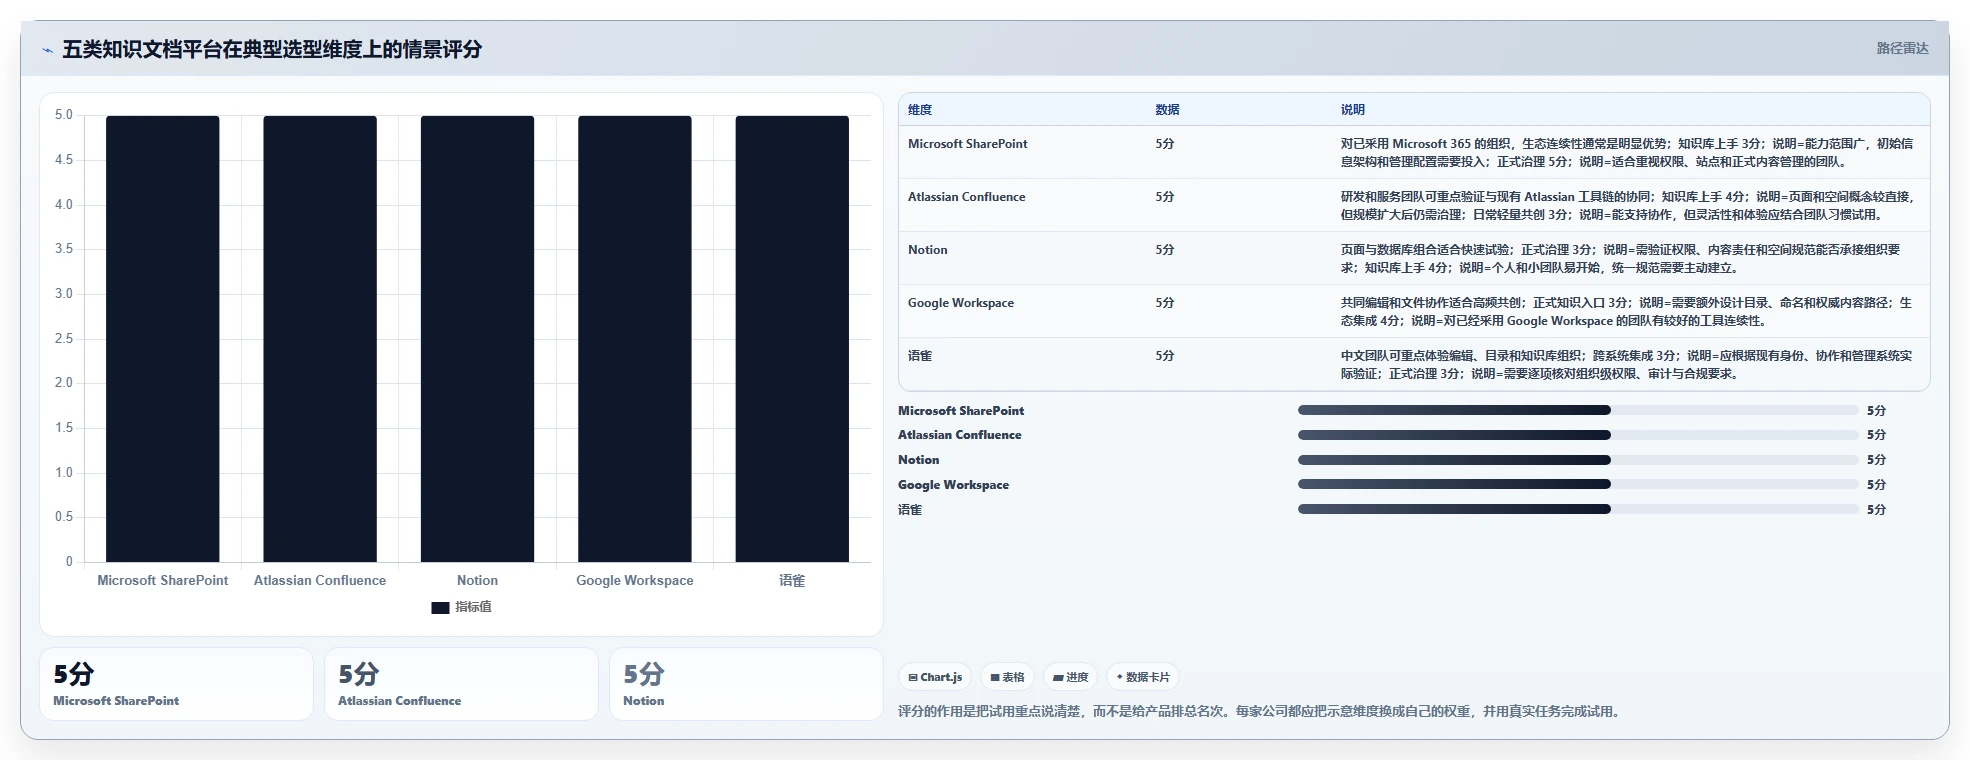Select the Notion bar in the chart
This screenshot has width=1970, height=760.
(477, 339)
